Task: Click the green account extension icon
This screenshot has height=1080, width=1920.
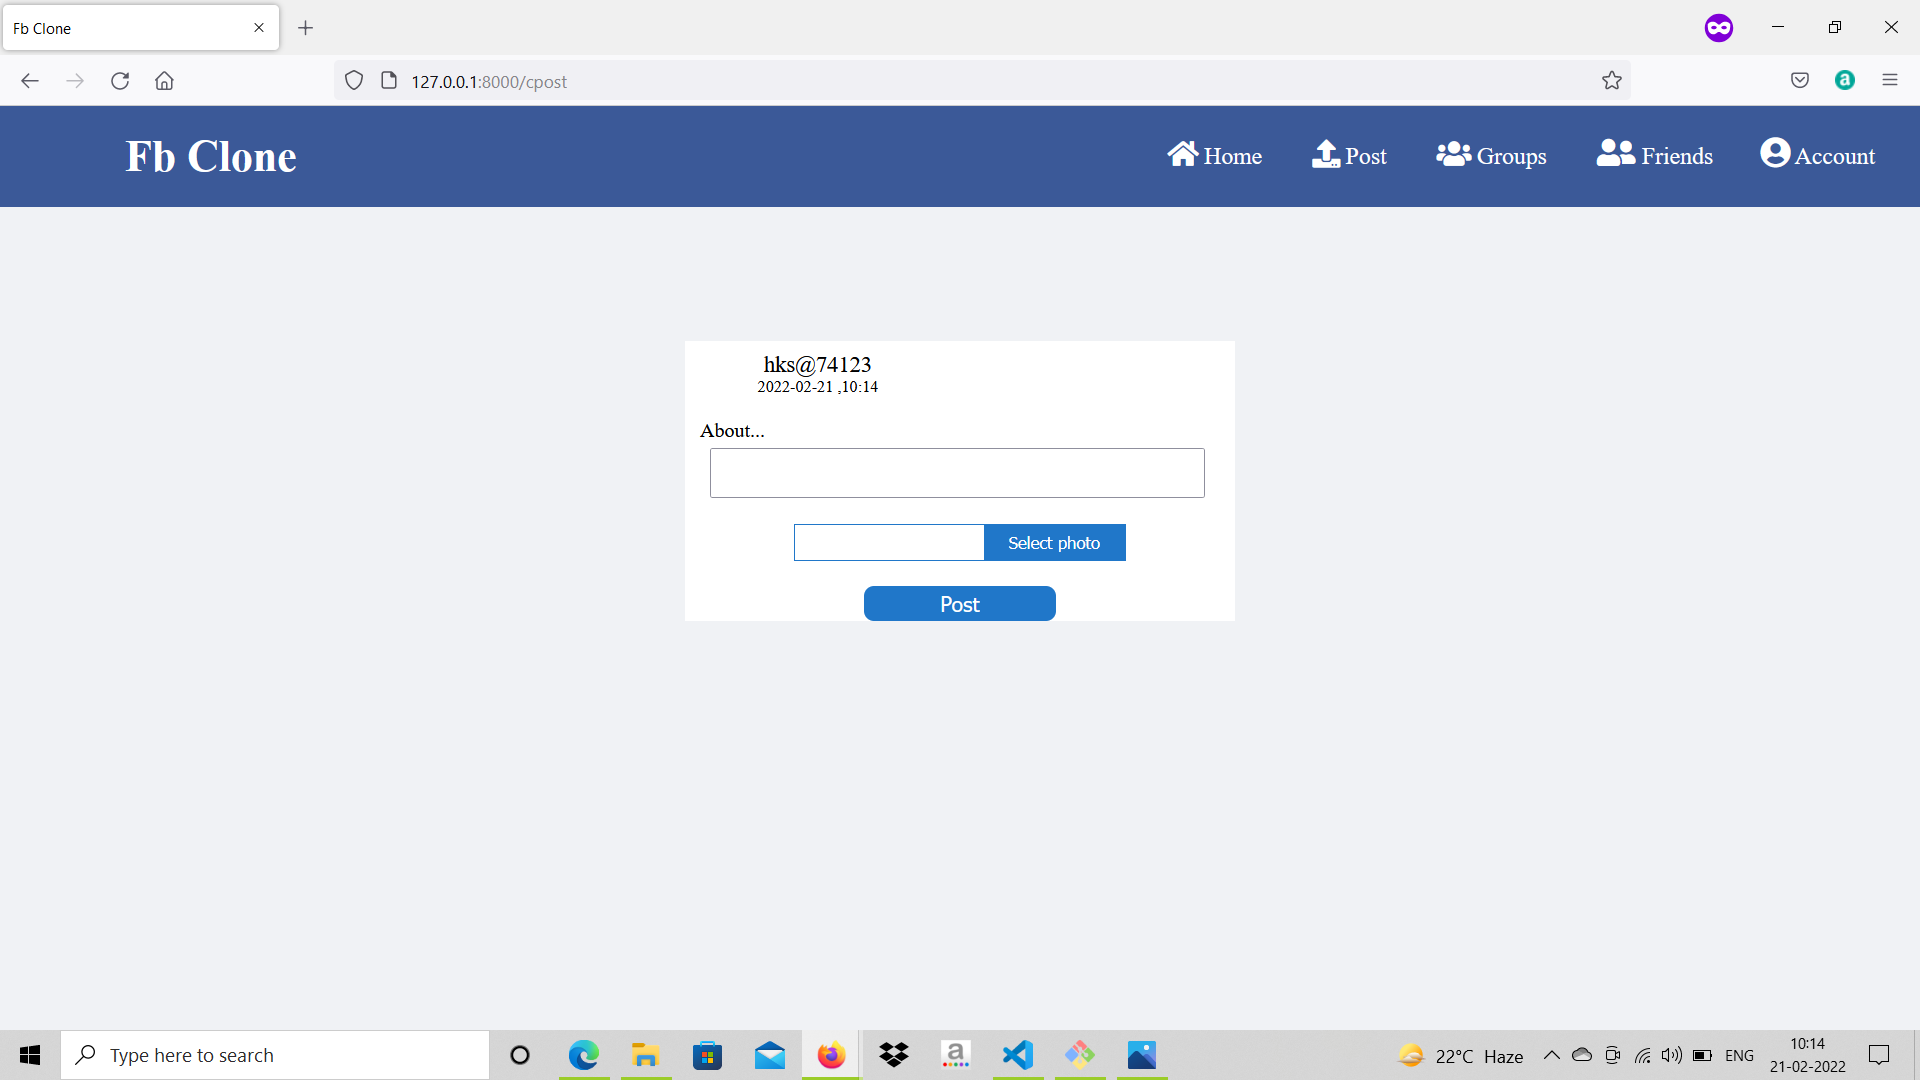Action: [1845, 81]
